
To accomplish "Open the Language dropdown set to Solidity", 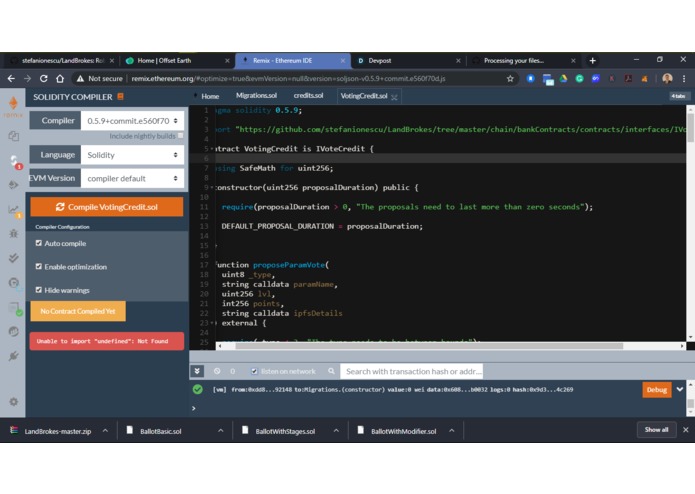I will tap(132, 155).
